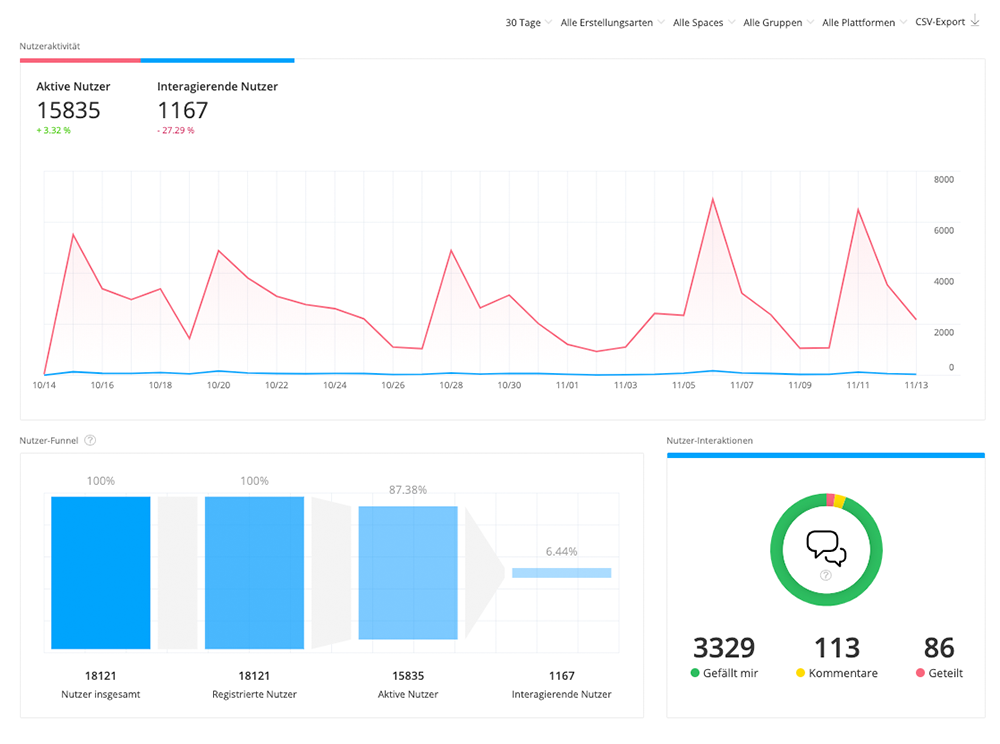The image size is (1000, 744).
Task: Open the 30 Tage time range dropdown
Action: (x=529, y=22)
